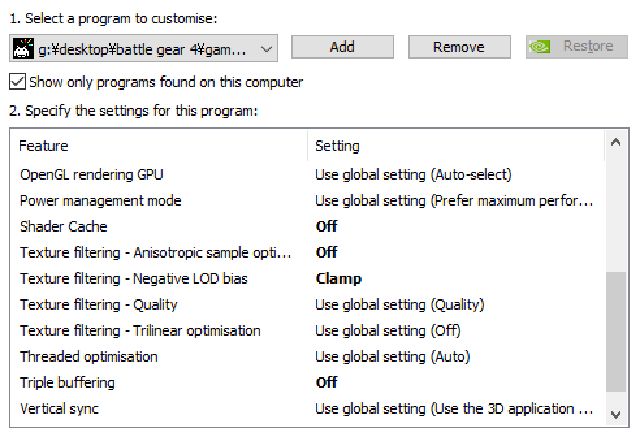Screen dimensions: 640x441
Task: Click the game program icon in the dropdown
Action: coord(23,48)
